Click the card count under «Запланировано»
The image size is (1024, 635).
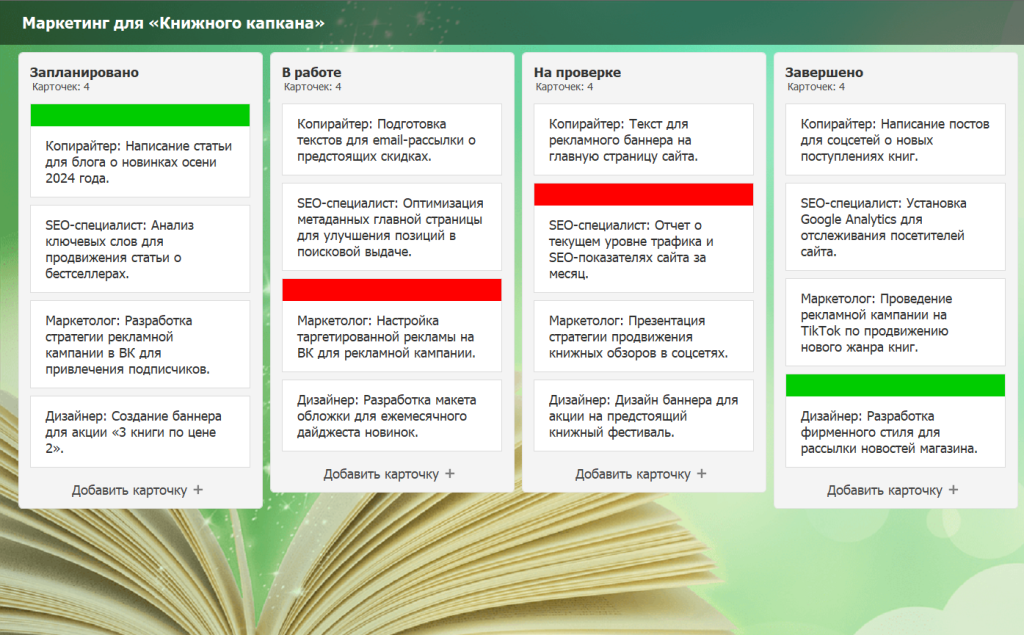click(x=61, y=87)
